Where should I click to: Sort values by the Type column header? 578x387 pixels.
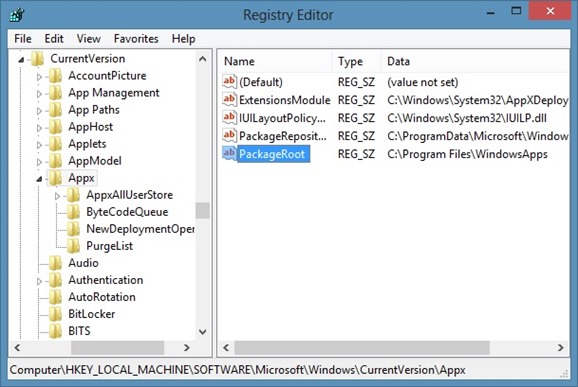356,61
